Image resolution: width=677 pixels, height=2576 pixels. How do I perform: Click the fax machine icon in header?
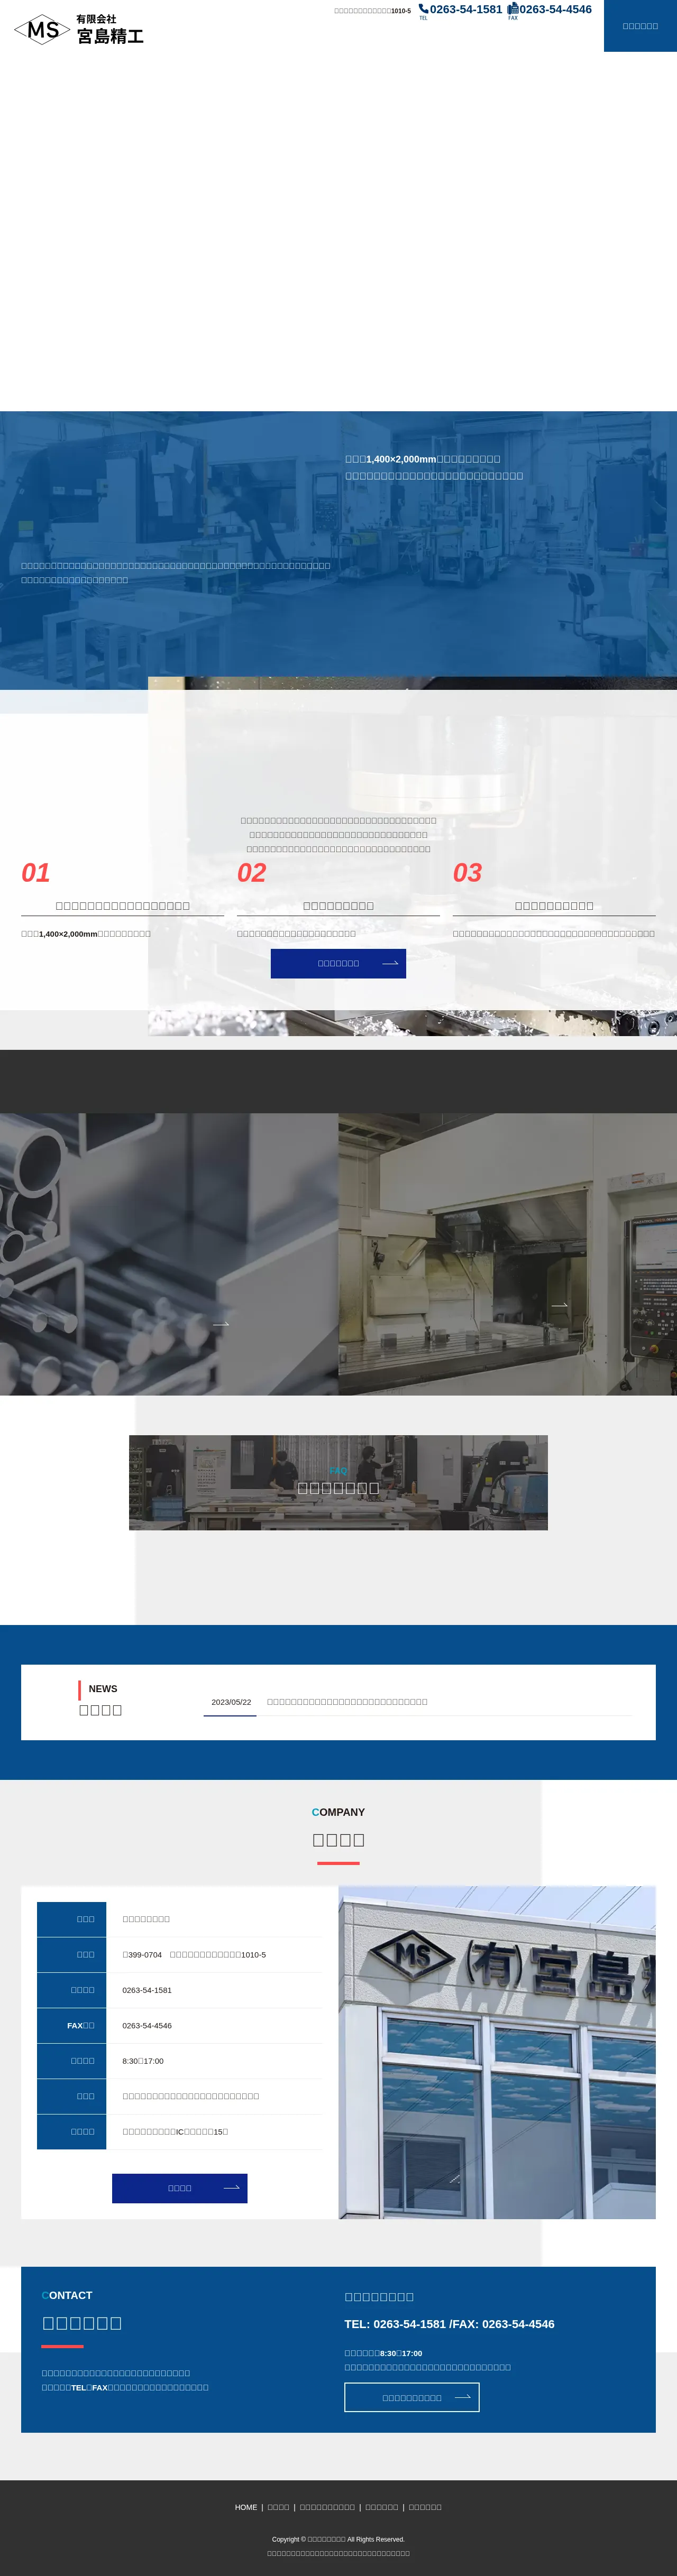coord(512,9)
